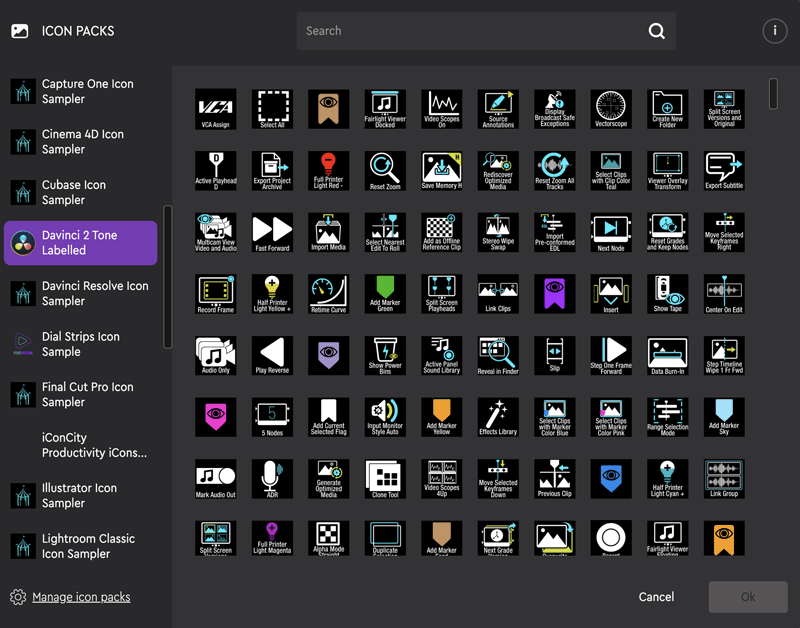Pick the Link Clips icon

click(x=498, y=294)
